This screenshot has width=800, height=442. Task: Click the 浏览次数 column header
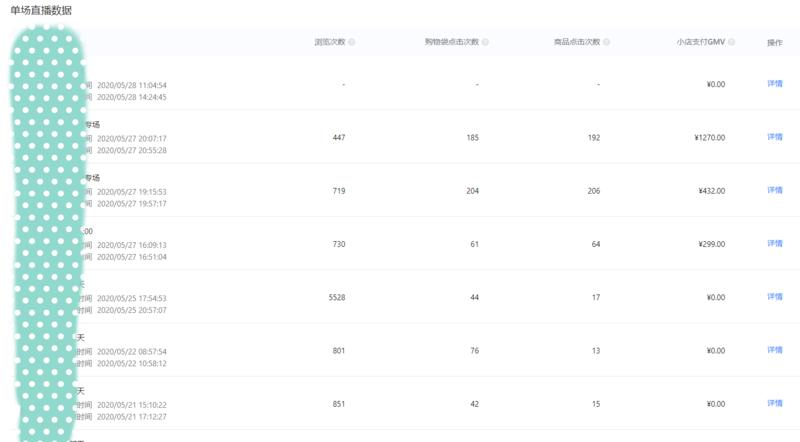(x=330, y=42)
